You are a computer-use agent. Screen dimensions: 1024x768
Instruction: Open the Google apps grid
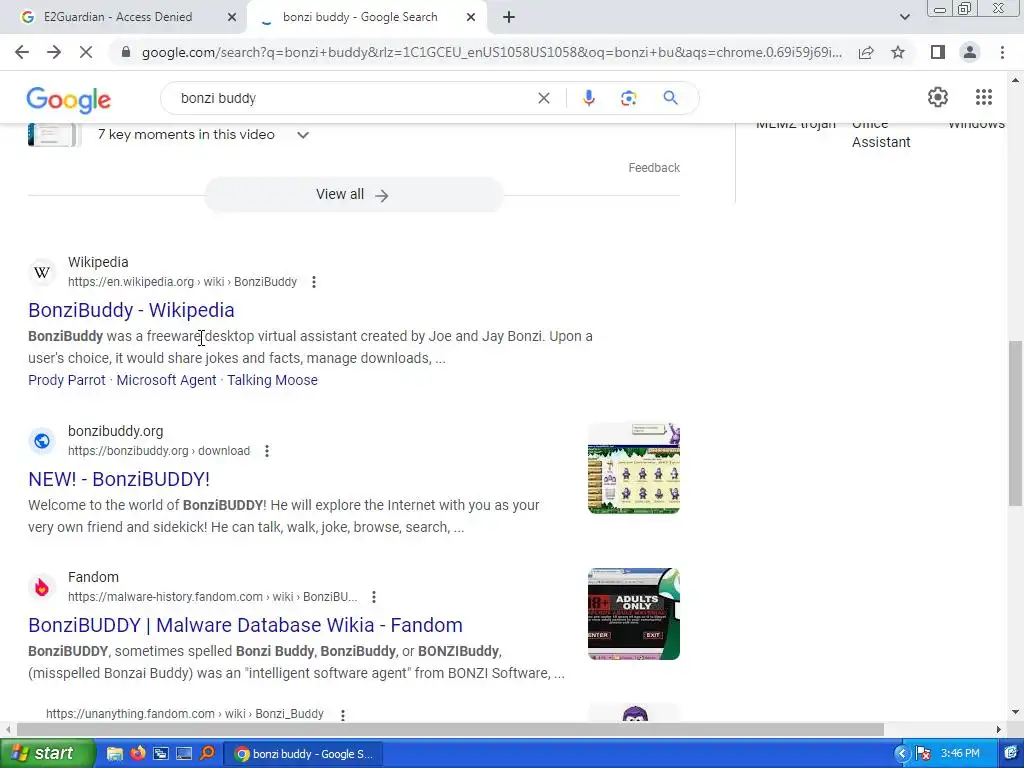984,97
